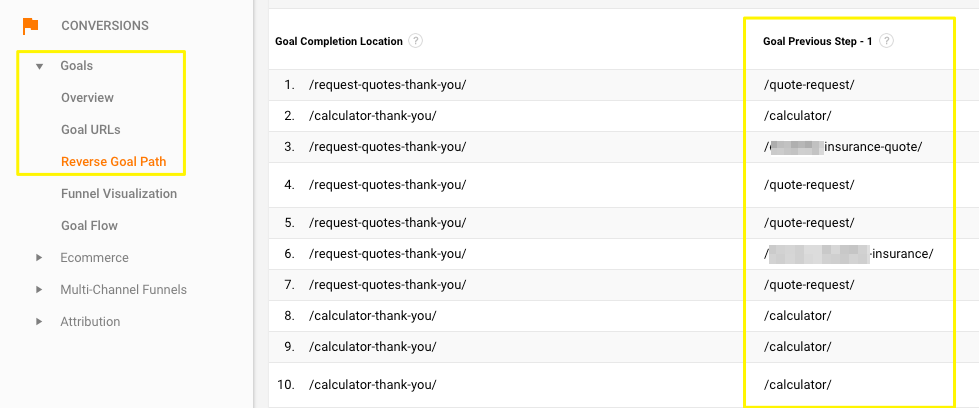
Task: Click row 1 /request-quotes-thank-you/ entry
Action: [x=387, y=85]
